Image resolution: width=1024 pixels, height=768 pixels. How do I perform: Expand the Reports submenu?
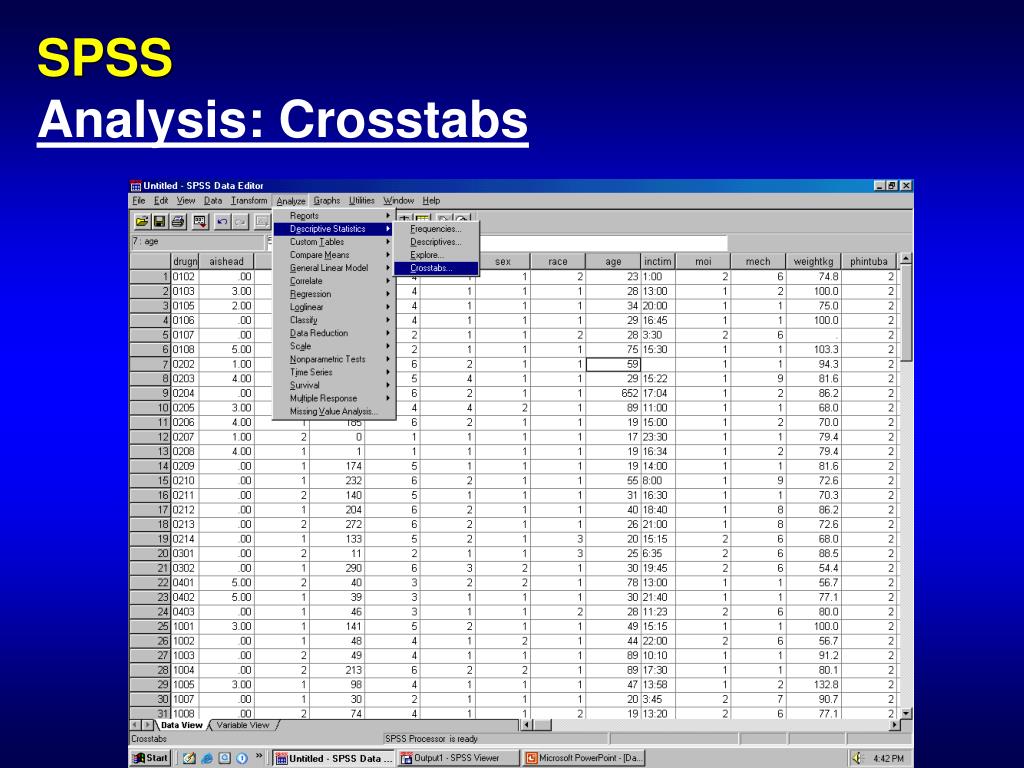tap(334, 216)
